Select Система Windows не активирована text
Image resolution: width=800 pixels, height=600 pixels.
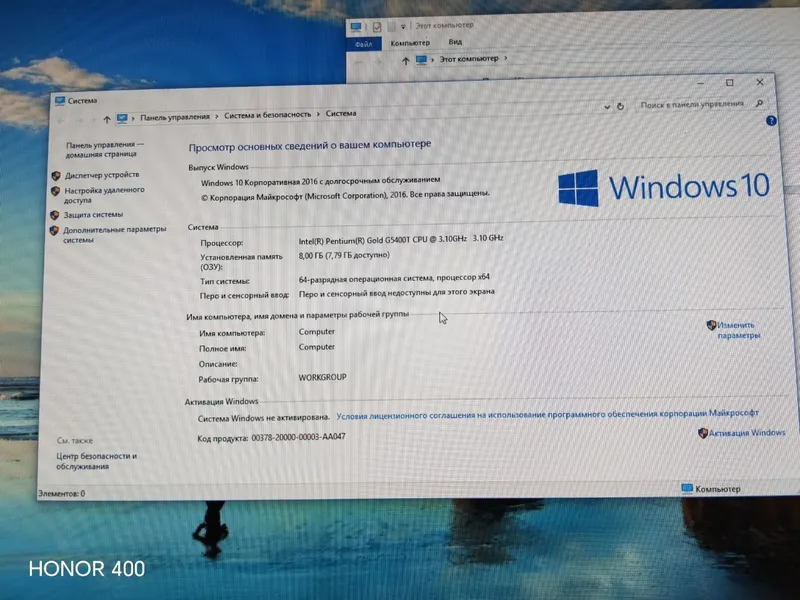(x=264, y=418)
